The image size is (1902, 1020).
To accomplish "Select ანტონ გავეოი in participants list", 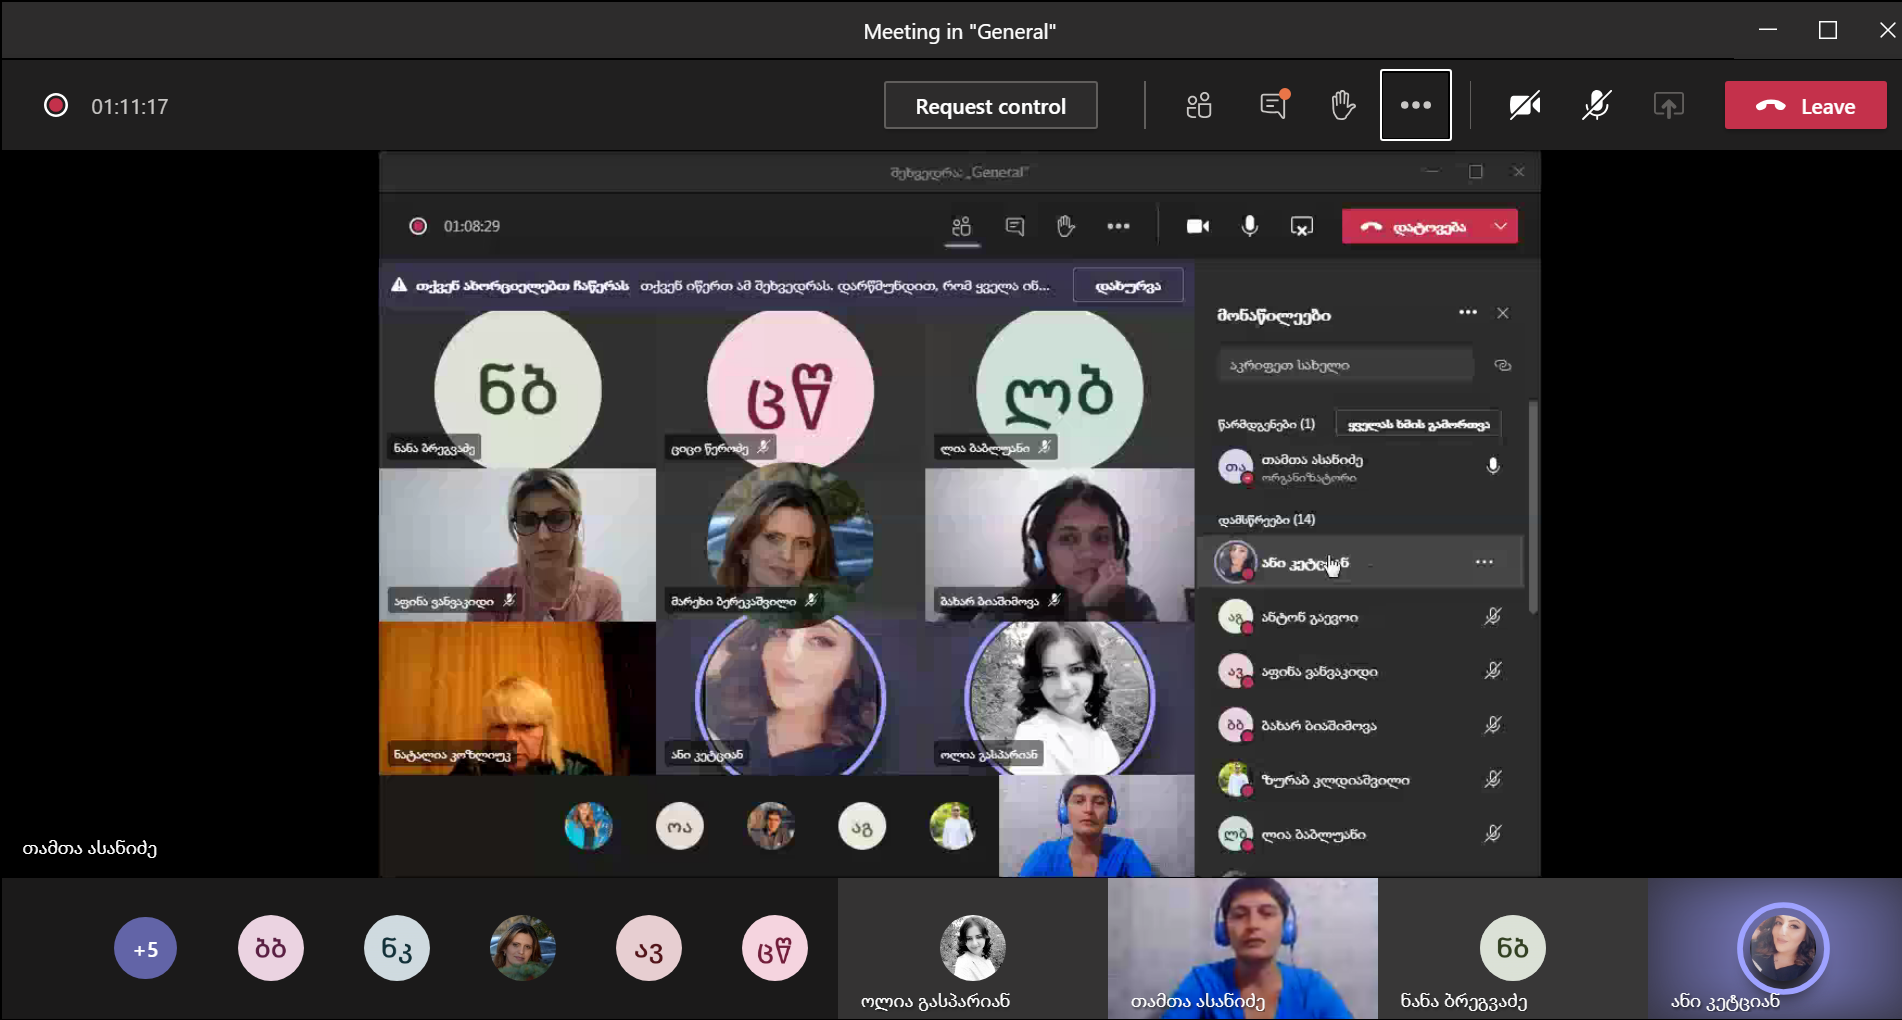I will [x=1360, y=617].
